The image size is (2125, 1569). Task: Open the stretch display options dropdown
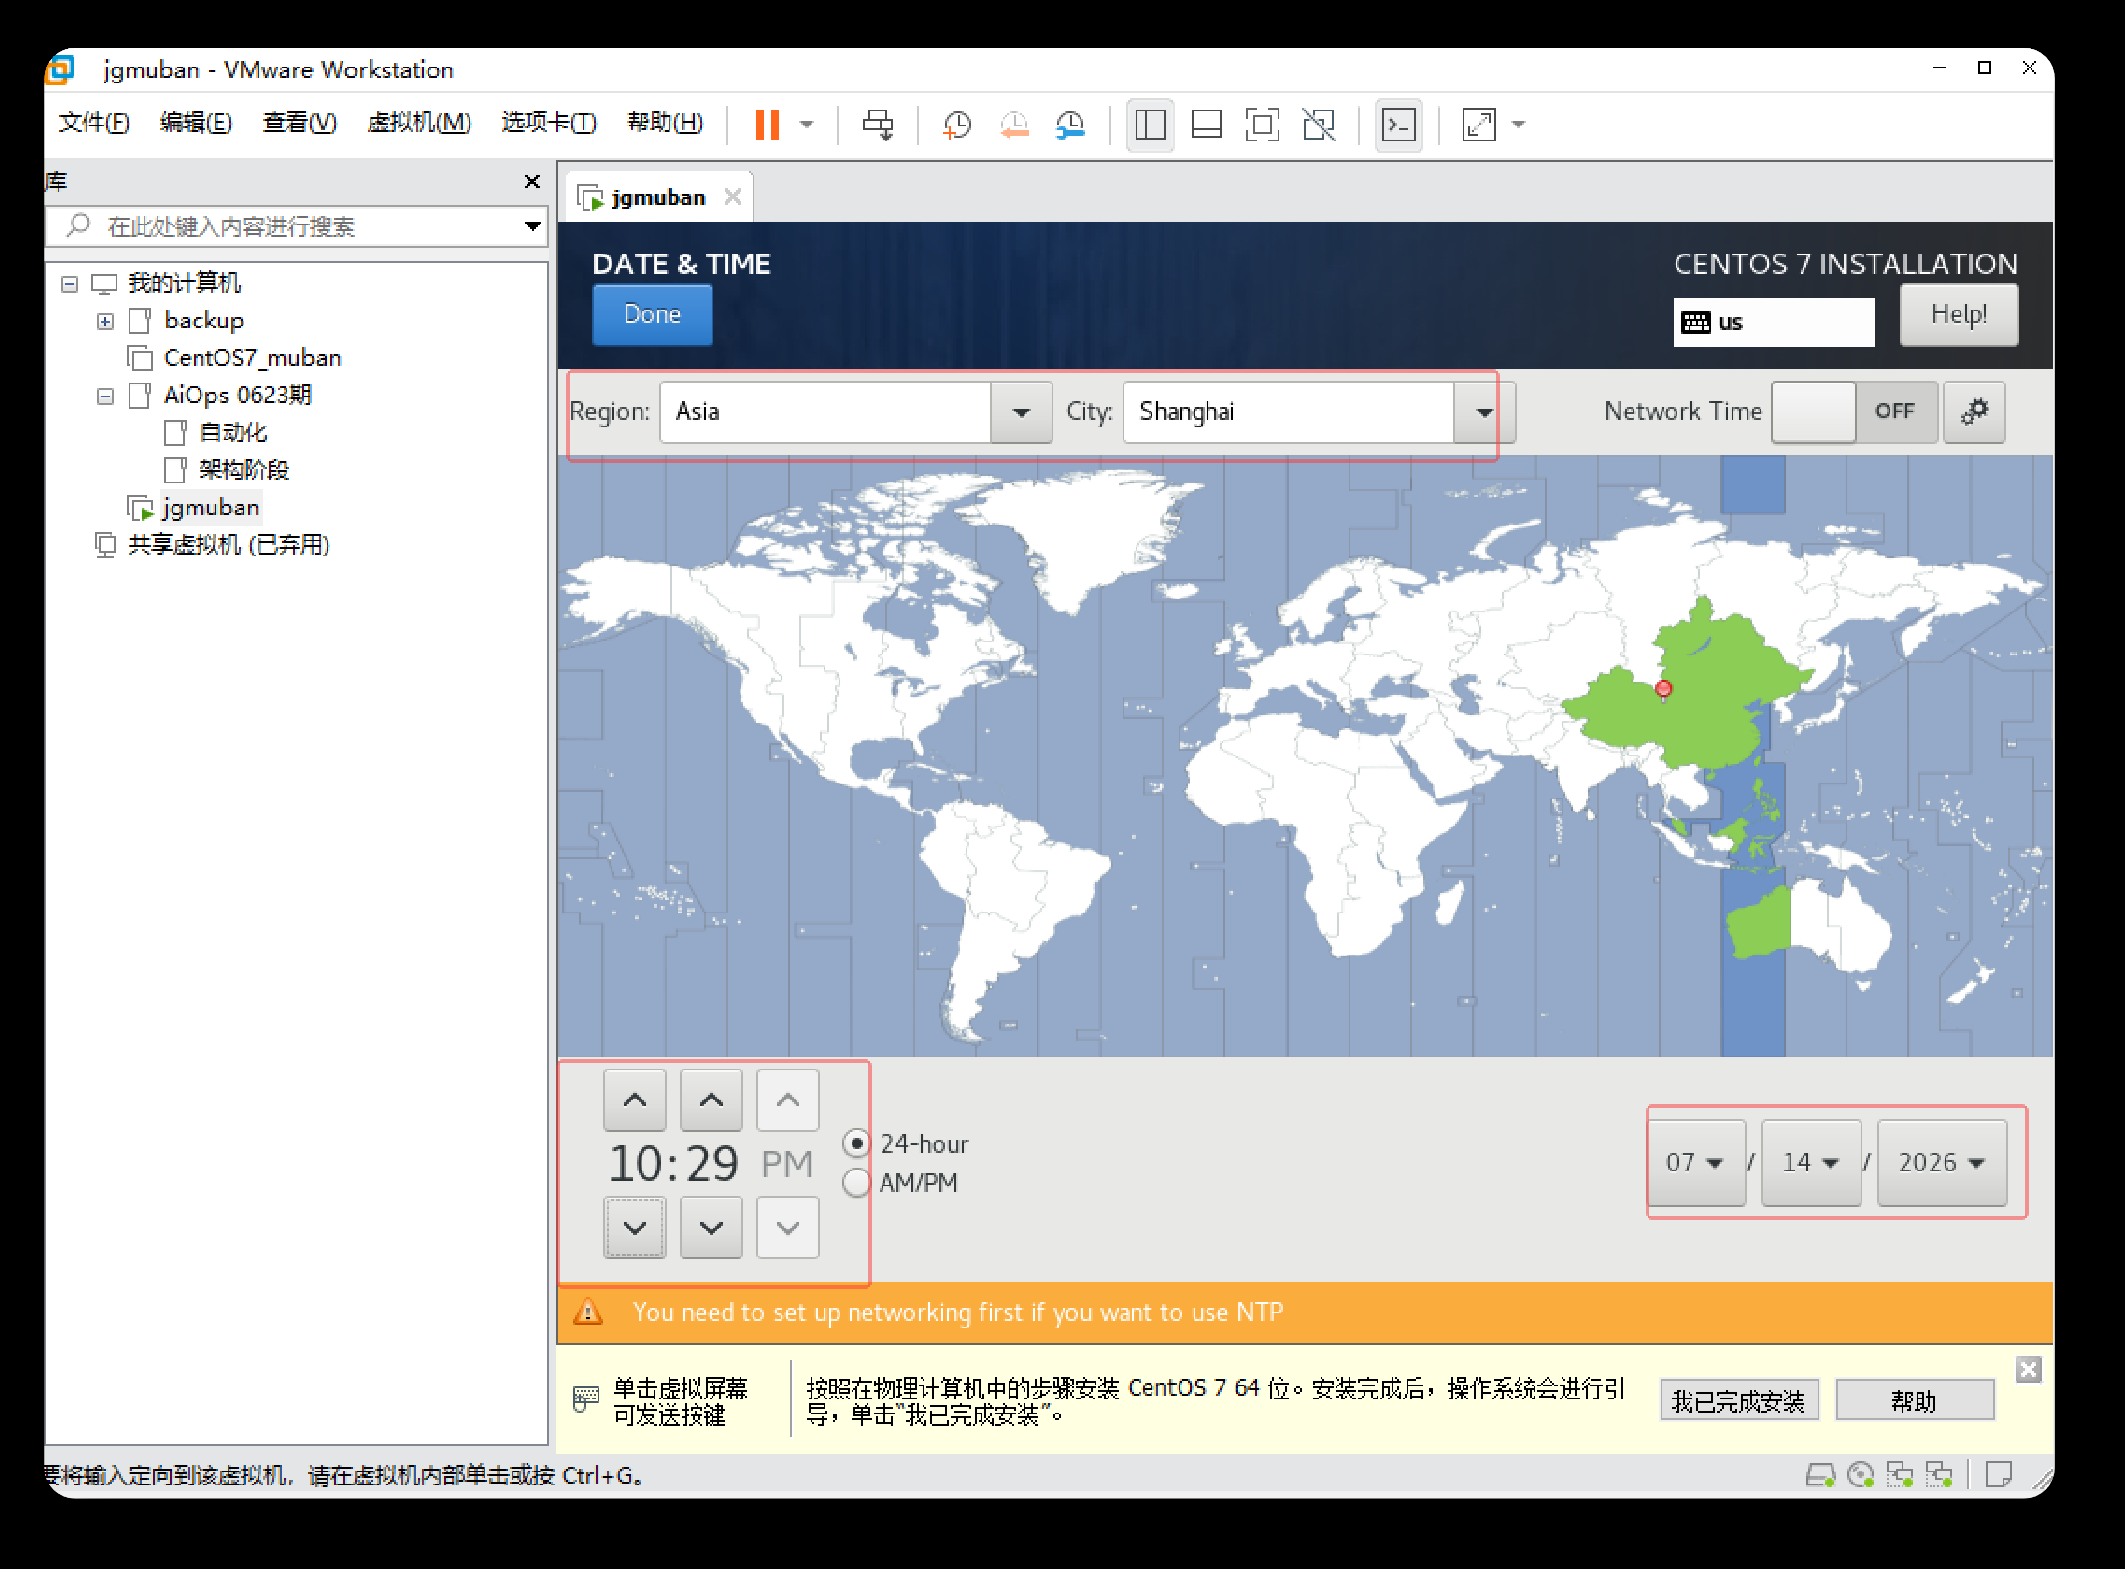(x=1519, y=125)
